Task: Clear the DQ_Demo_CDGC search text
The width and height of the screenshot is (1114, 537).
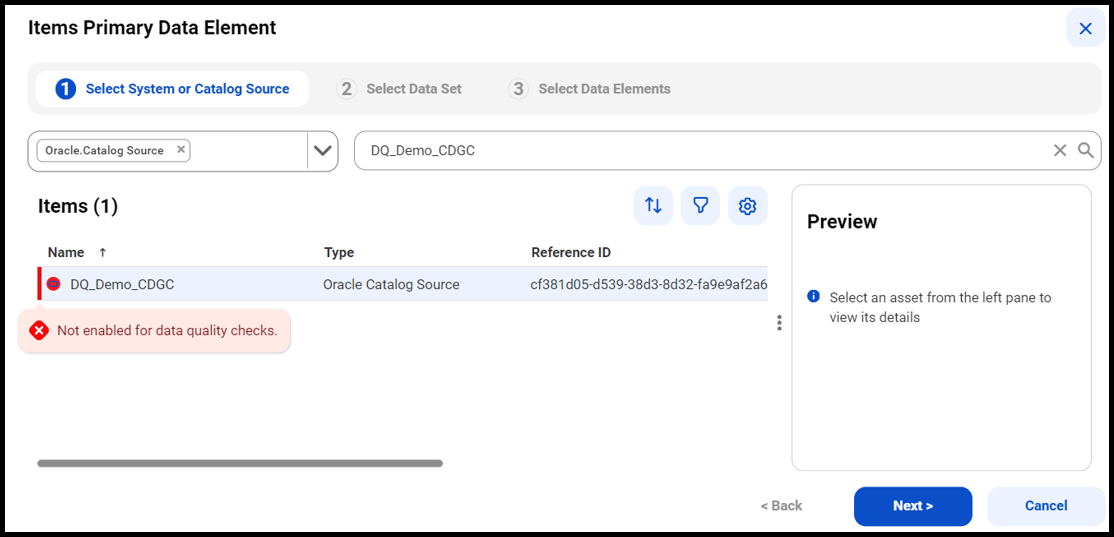Action: click(x=1060, y=150)
